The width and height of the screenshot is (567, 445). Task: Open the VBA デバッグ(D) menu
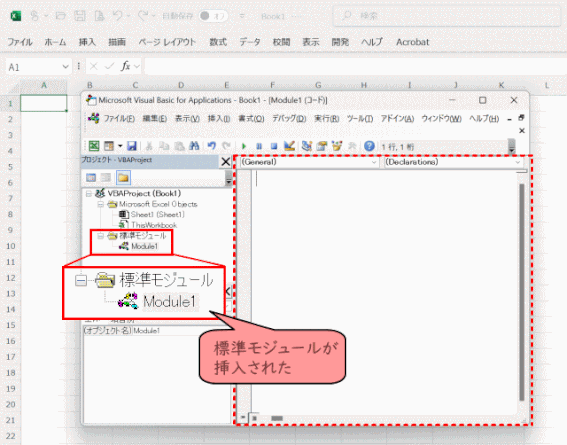(289, 119)
